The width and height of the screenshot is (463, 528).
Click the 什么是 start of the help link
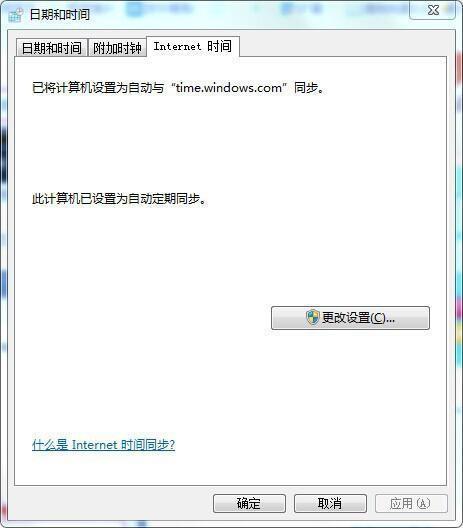[x=50, y=445]
